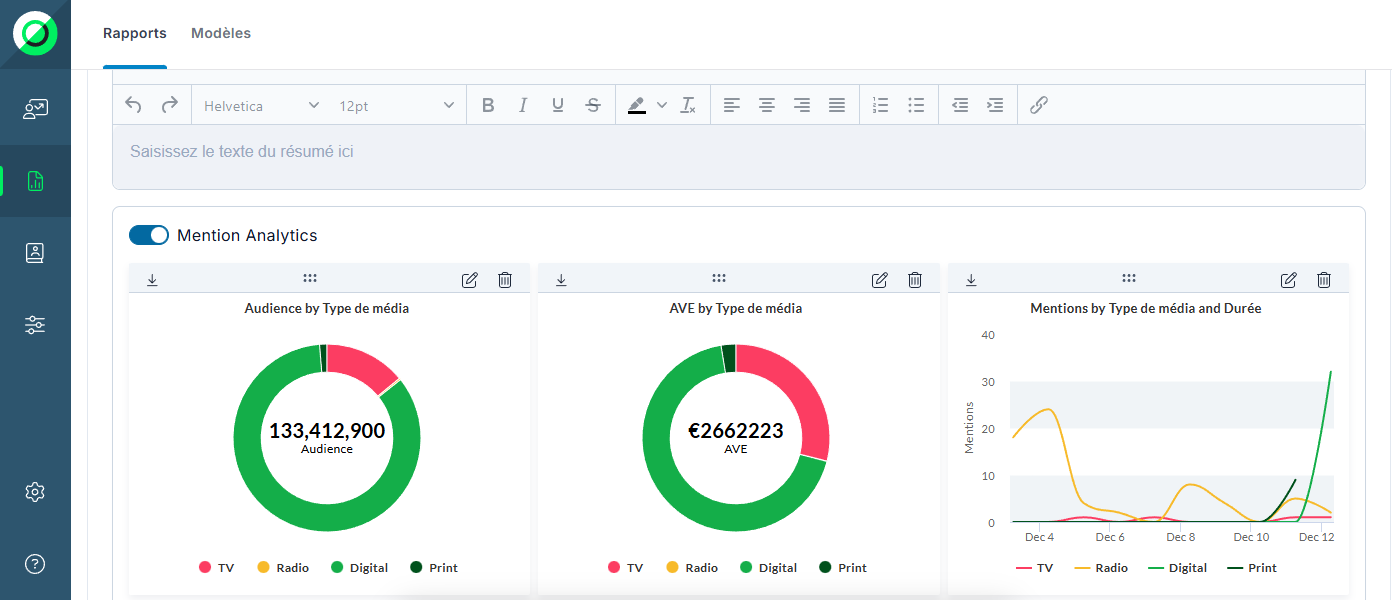This screenshot has height=600, width=1392.
Task: Apply bold formatting in the editor
Action: (488, 104)
